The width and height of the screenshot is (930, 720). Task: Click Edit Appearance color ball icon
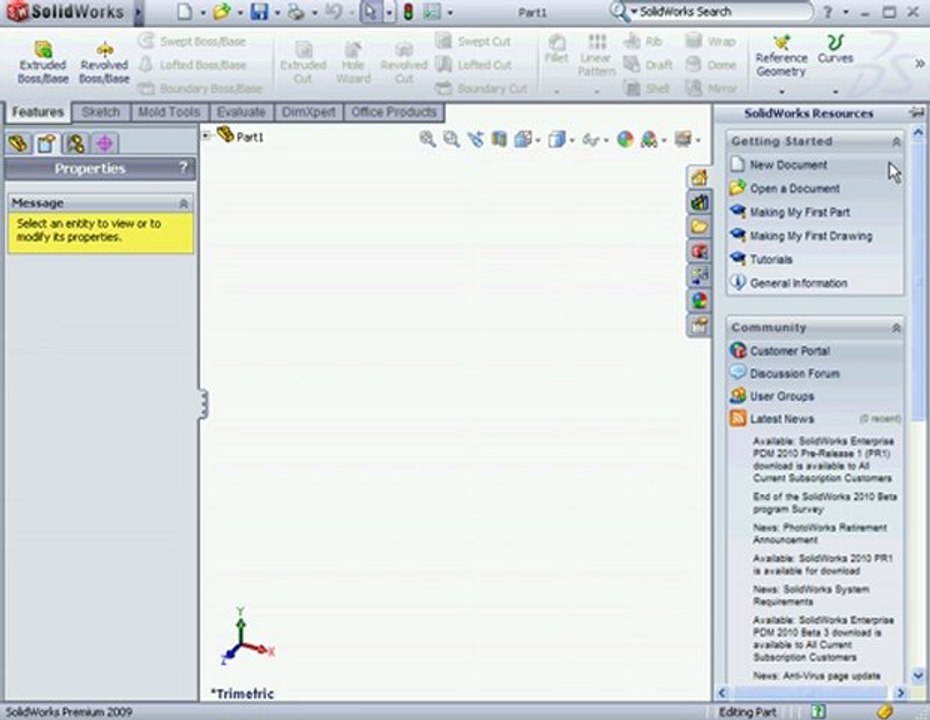point(625,139)
